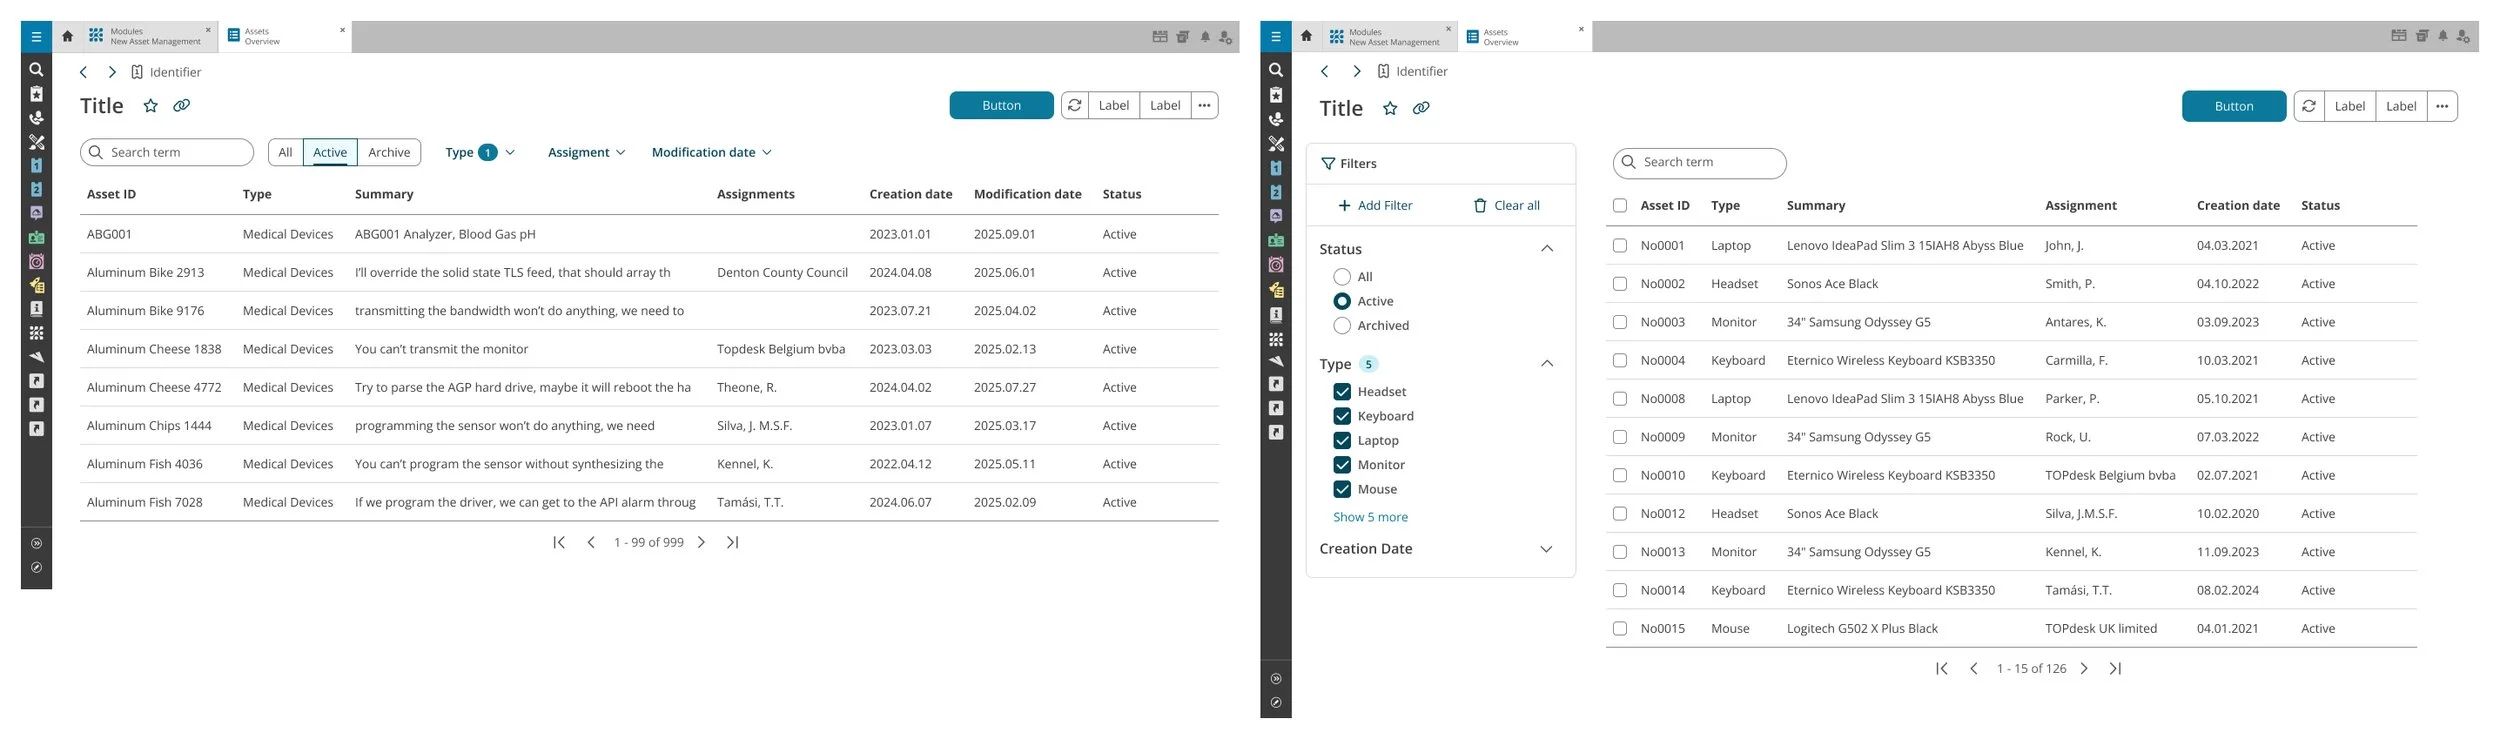The width and height of the screenshot is (2500, 739).
Task: Copy link icon beside Title, right mockup
Action: point(1421,108)
